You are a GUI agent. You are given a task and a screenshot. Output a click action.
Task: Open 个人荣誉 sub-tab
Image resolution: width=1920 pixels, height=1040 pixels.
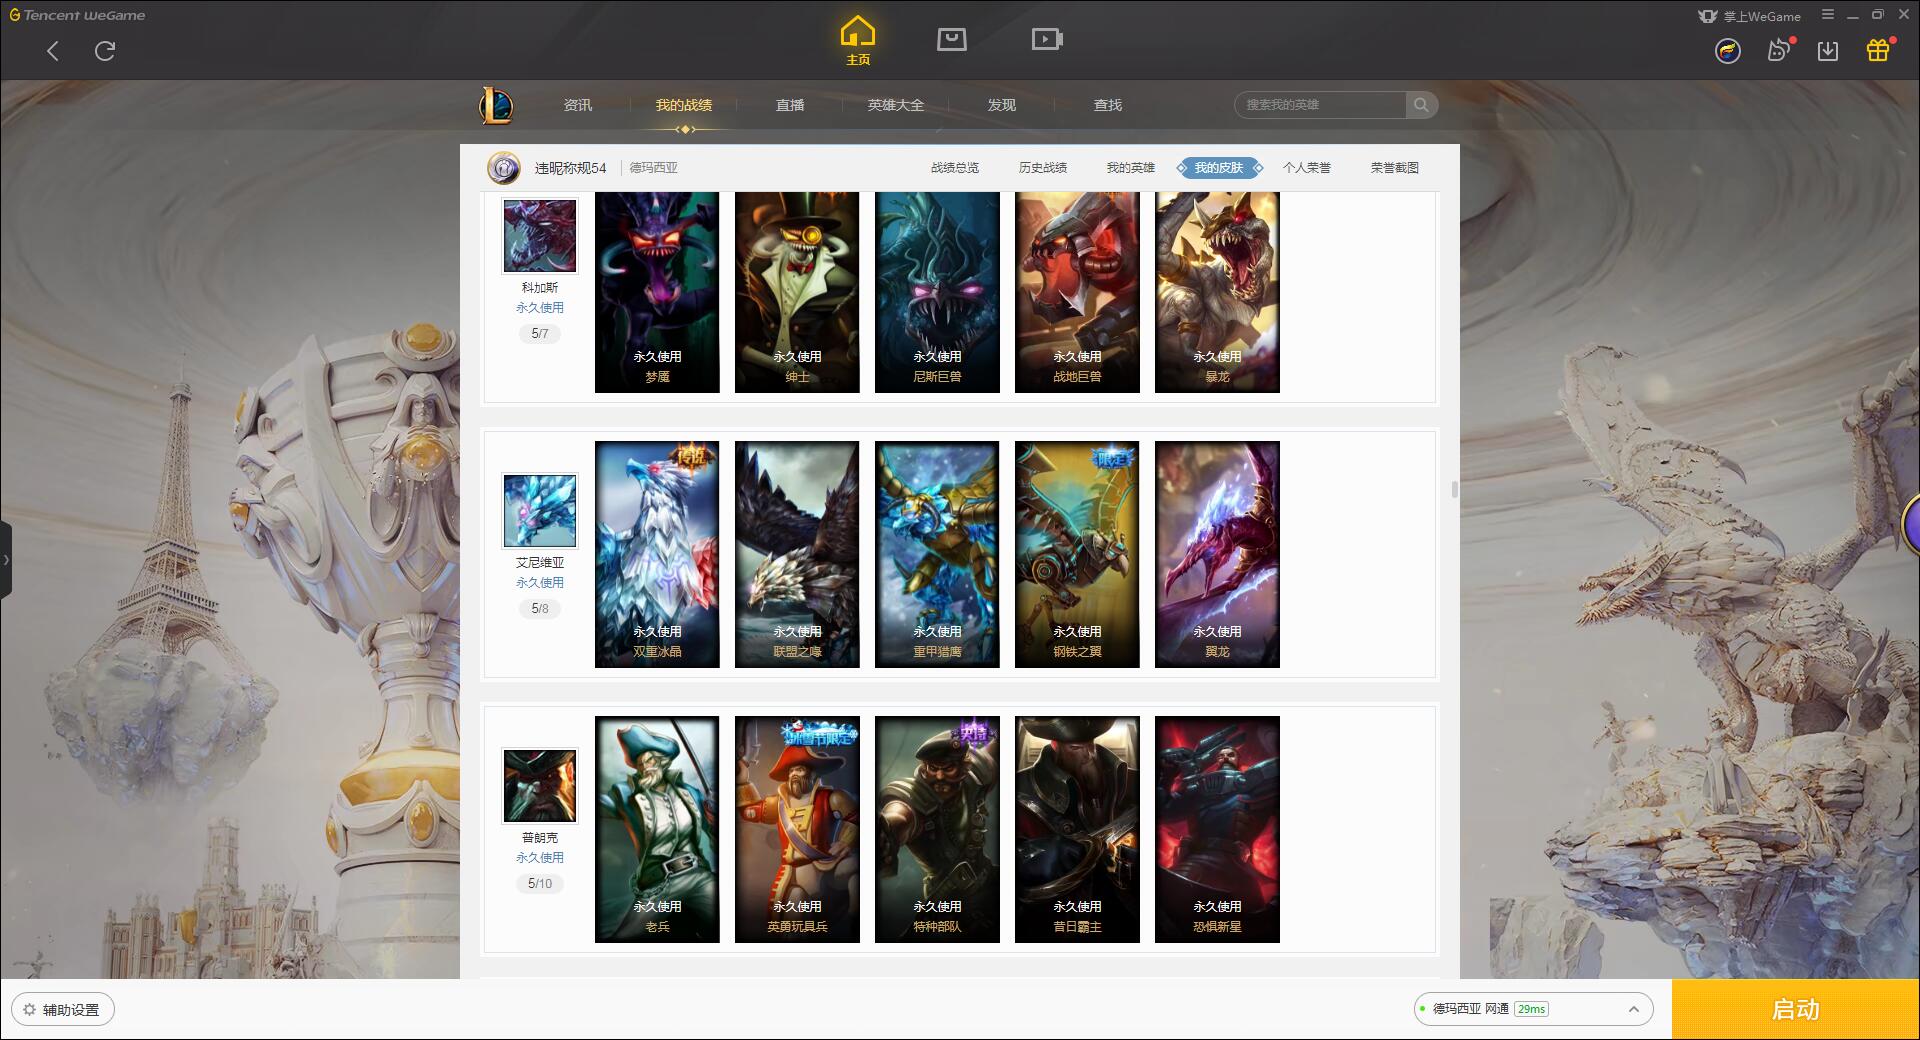[x=1307, y=168]
